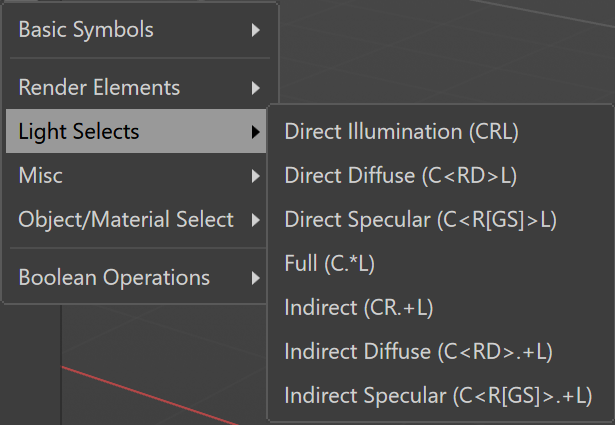Choose Indirect Specular light select
This screenshot has width=615, height=425.
pyautogui.click(x=440, y=395)
